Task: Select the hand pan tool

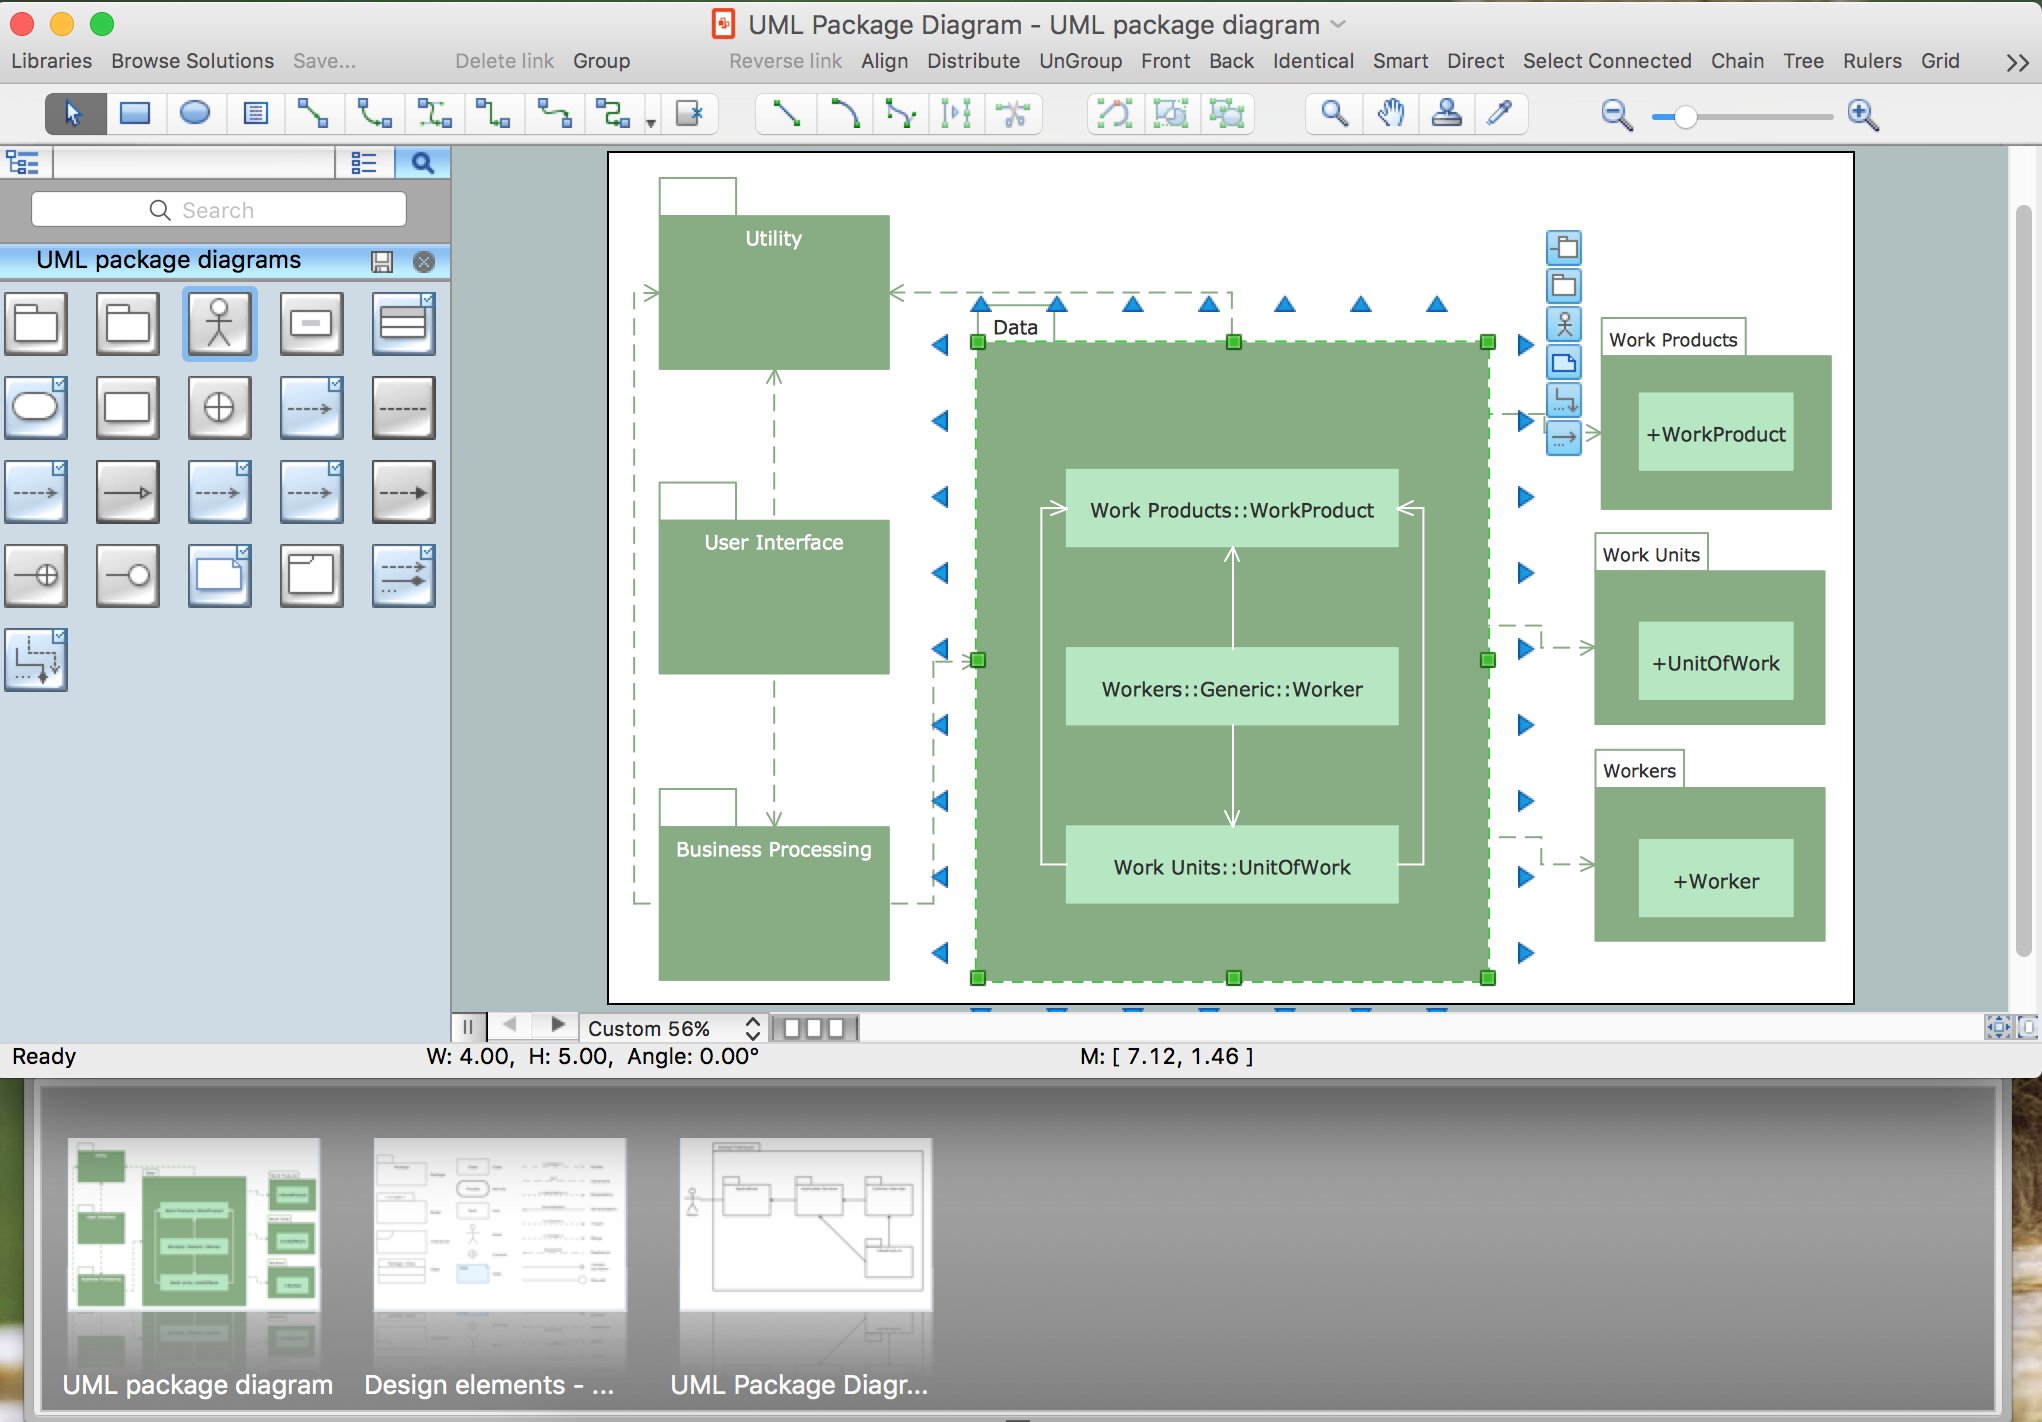Action: tap(1390, 114)
